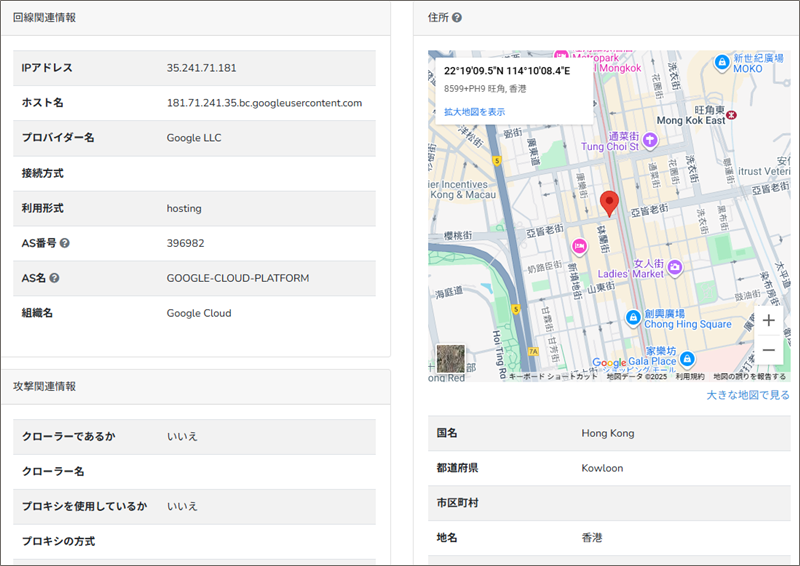Image resolution: width=800 pixels, height=566 pixels.
Task: Click the 攻撃関連情報 panel header
Action: 196,387
